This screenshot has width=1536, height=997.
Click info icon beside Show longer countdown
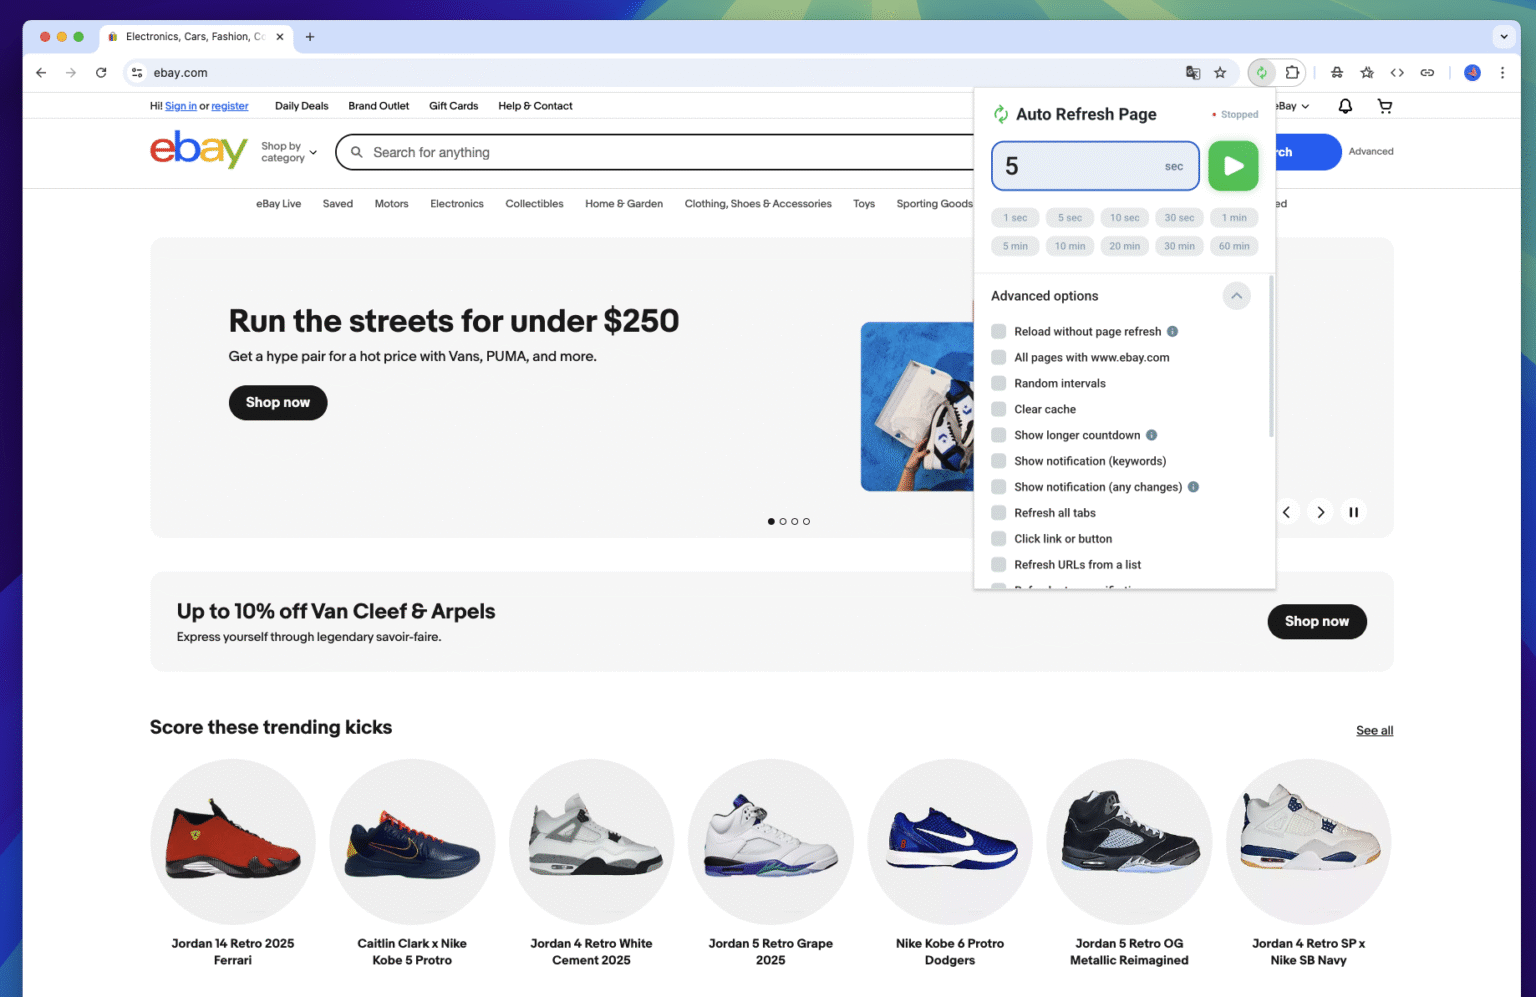tap(1151, 435)
